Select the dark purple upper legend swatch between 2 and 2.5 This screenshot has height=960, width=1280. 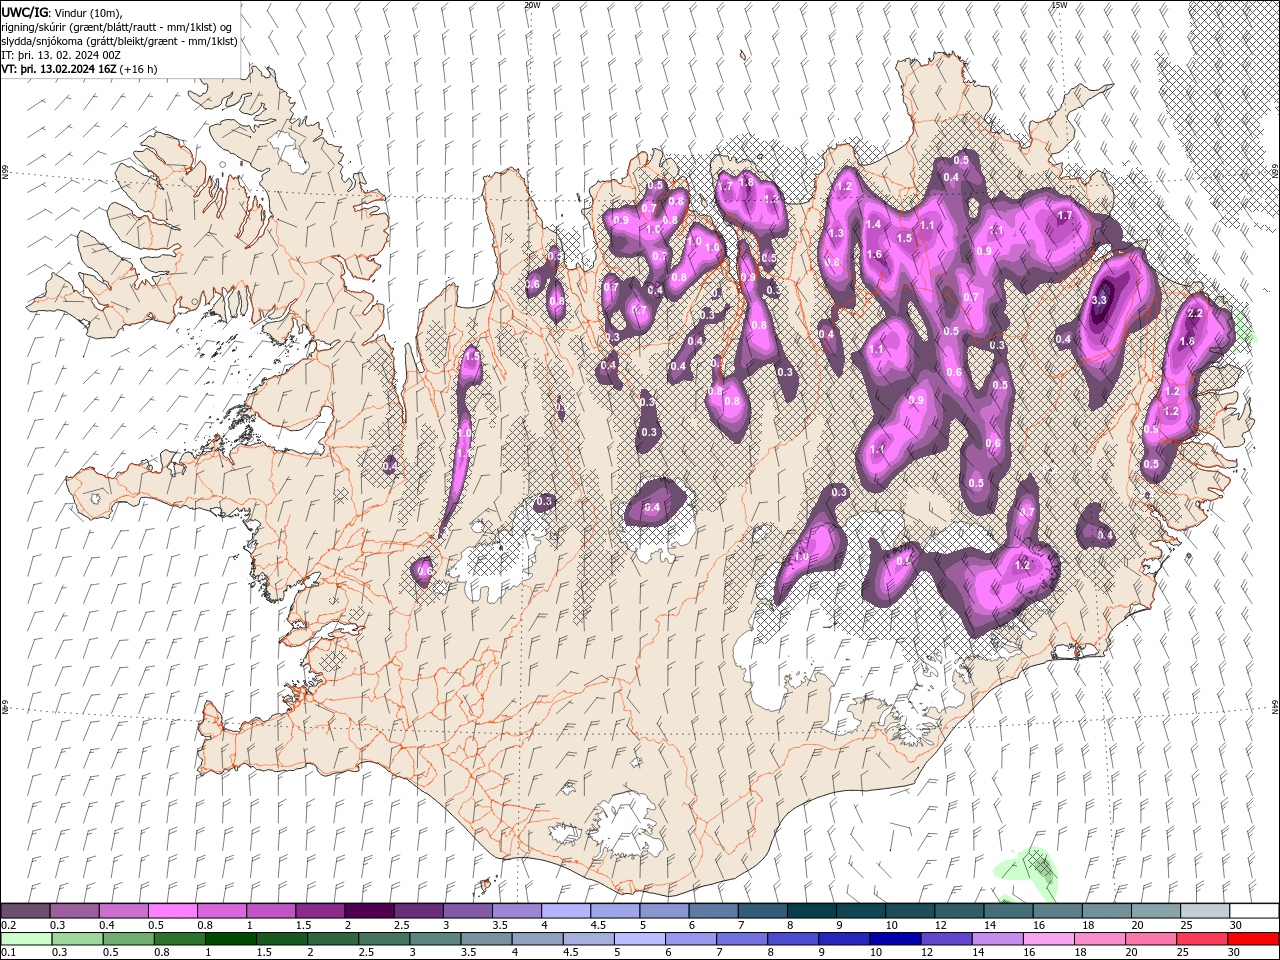tap(370, 910)
